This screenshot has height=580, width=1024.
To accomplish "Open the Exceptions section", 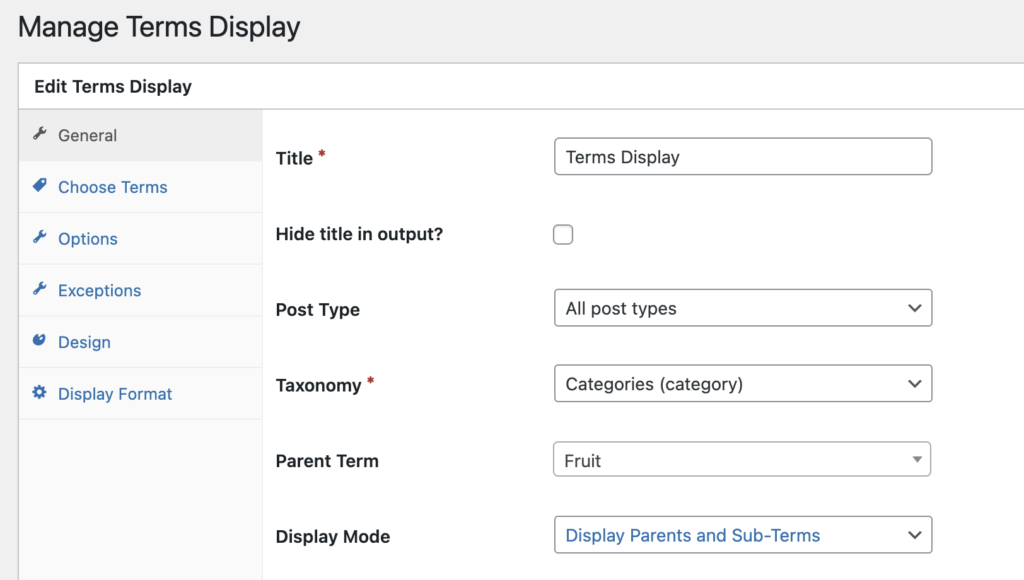I will point(100,290).
